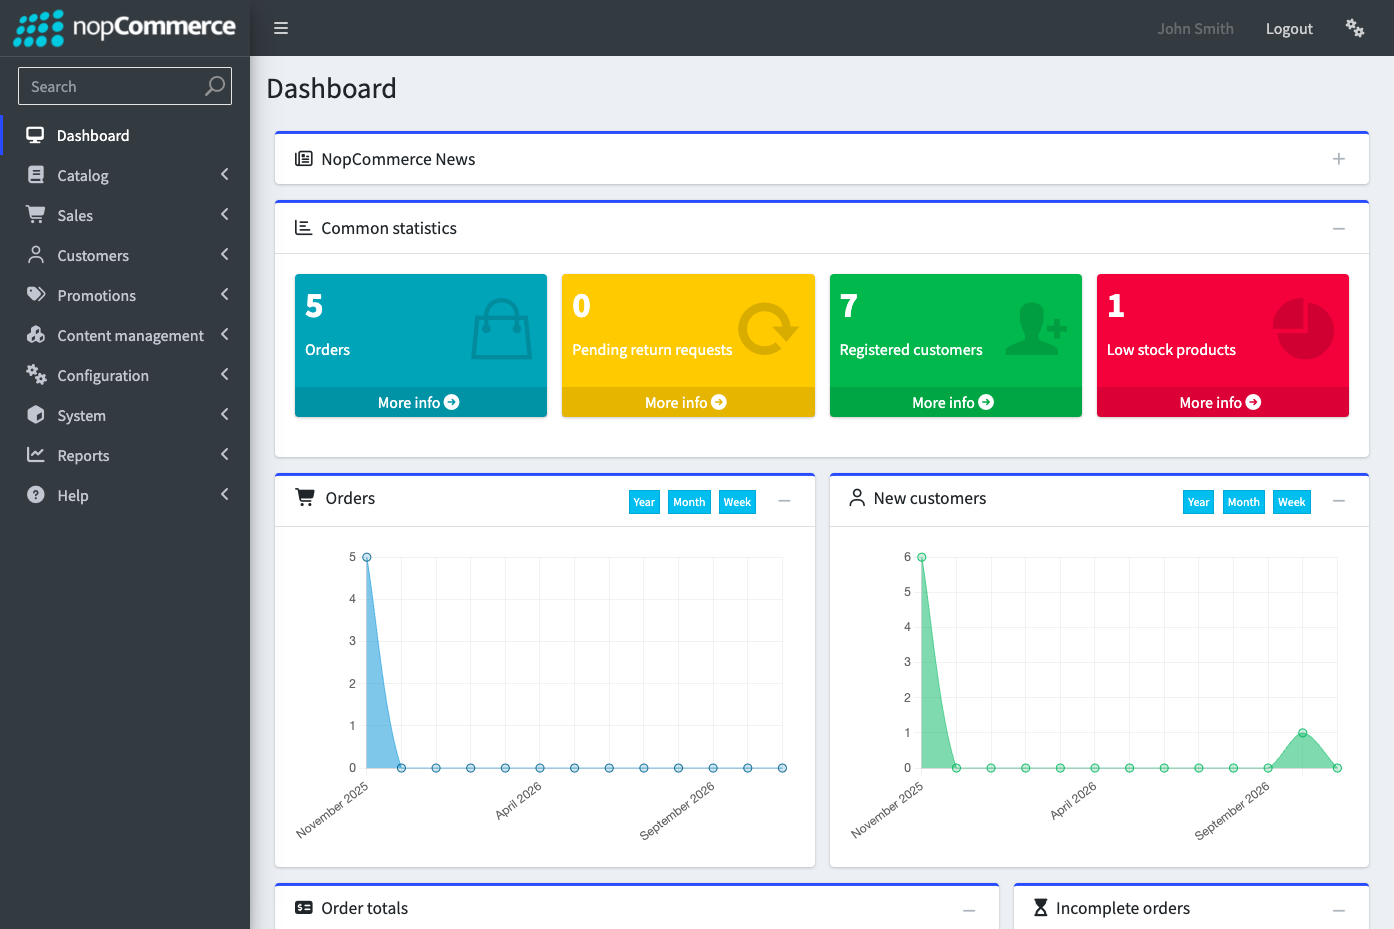Collapse the Common statistics panel
This screenshot has width=1394, height=929.
tap(1339, 229)
